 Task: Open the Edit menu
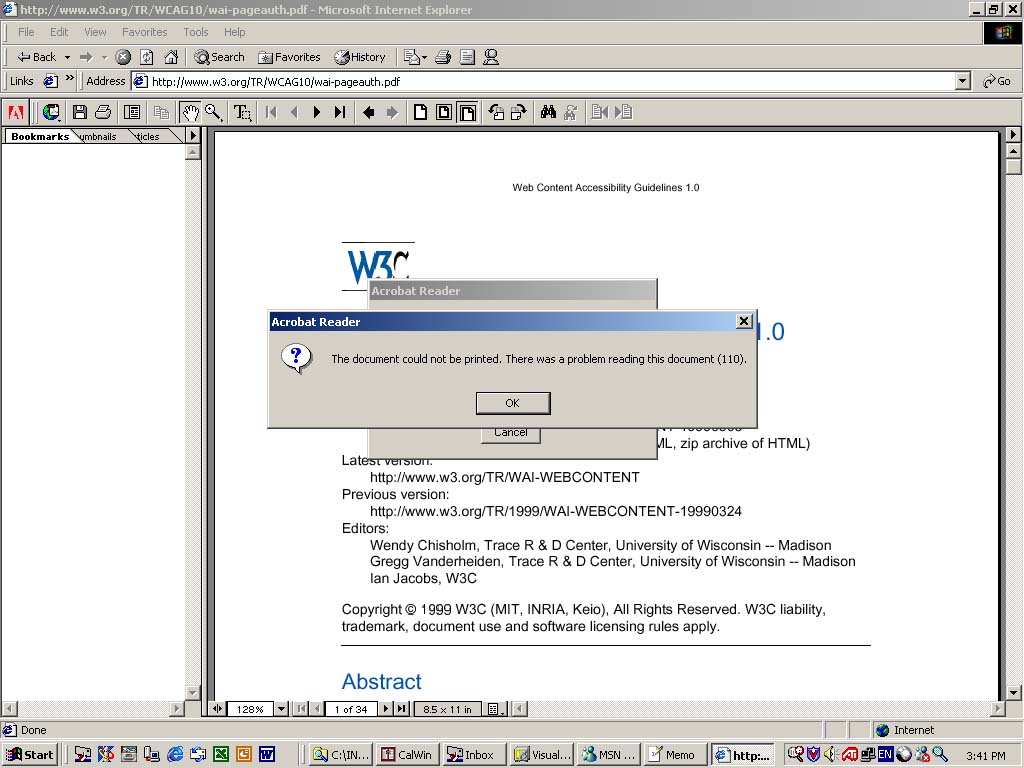point(59,32)
